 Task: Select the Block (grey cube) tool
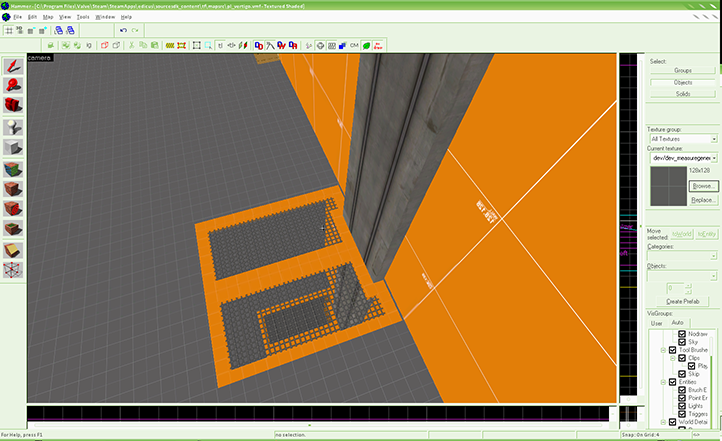[13, 147]
